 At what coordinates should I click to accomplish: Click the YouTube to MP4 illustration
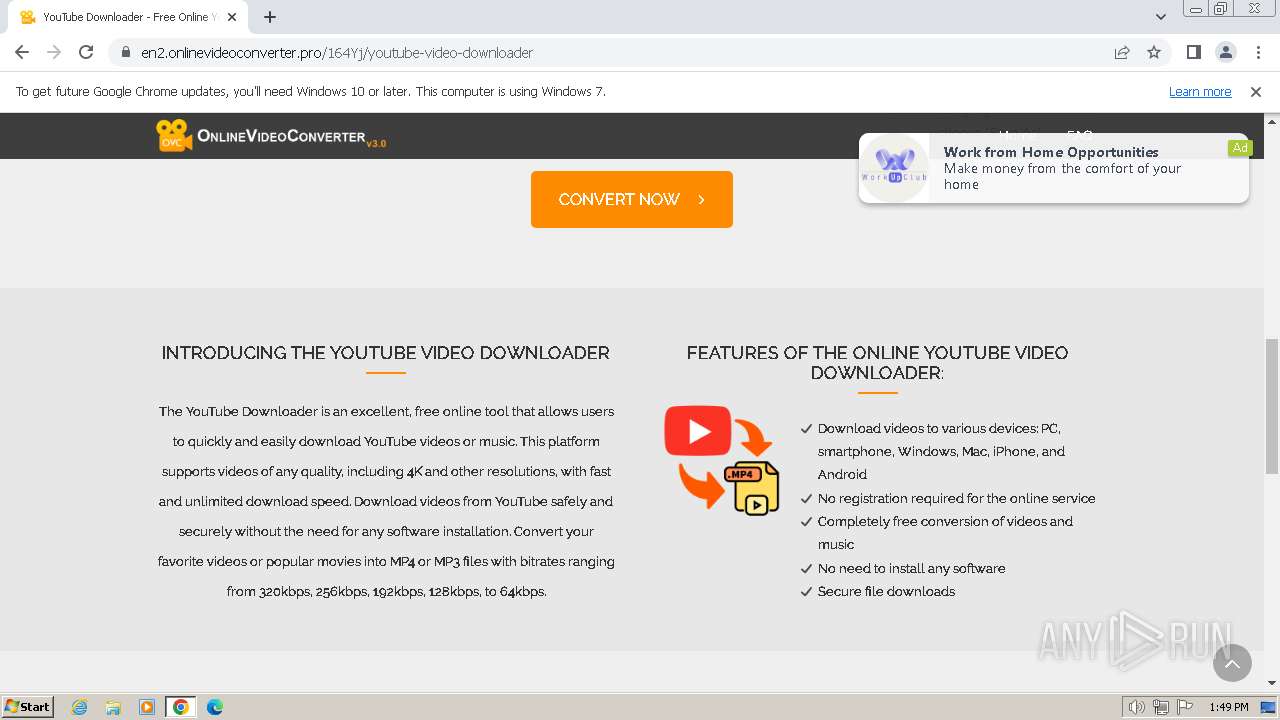(x=722, y=460)
